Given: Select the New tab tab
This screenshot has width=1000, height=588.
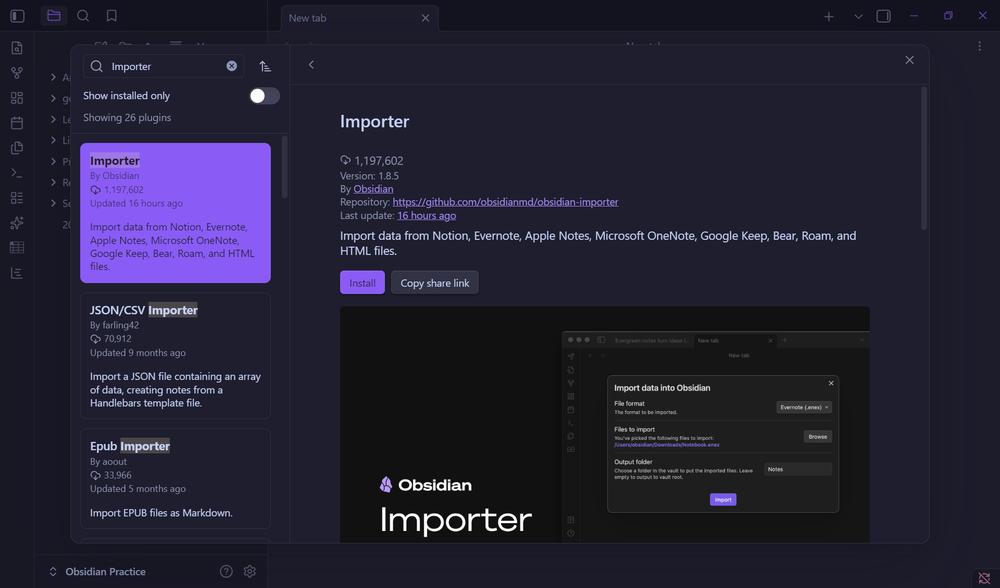Looking at the screenshot, I should point(360,18).
